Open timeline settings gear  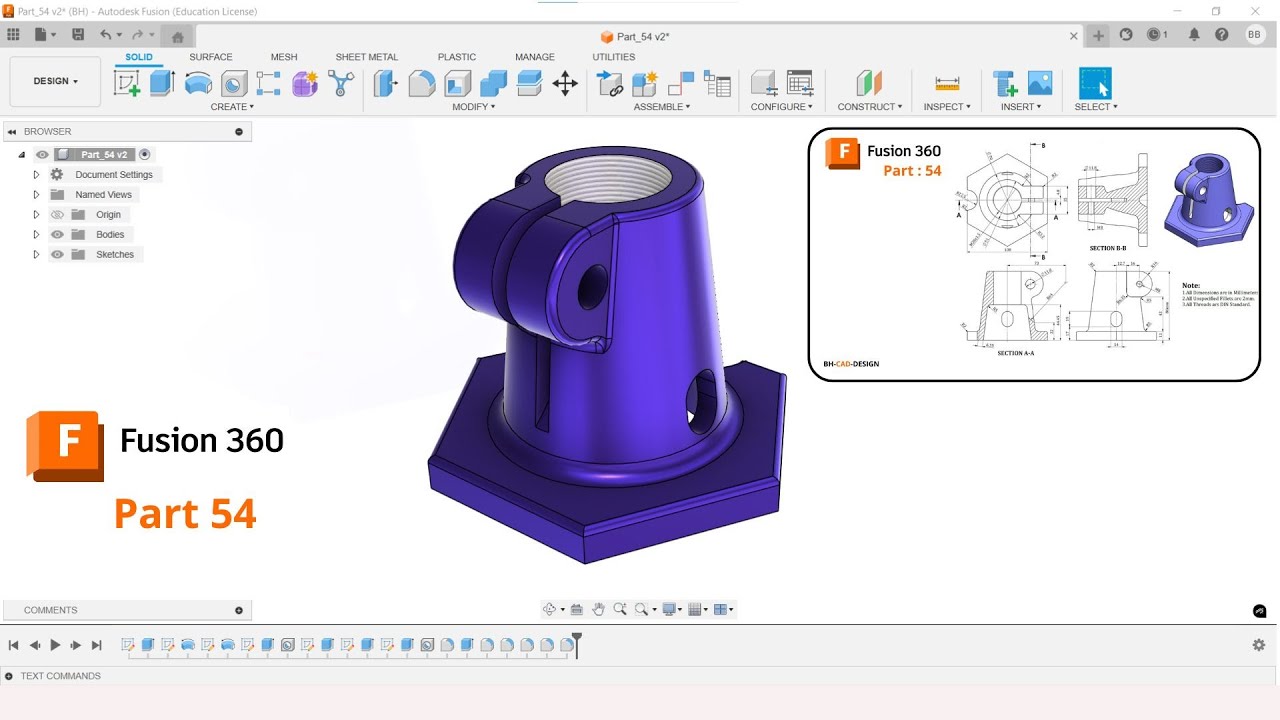[x=1259, y=645]
